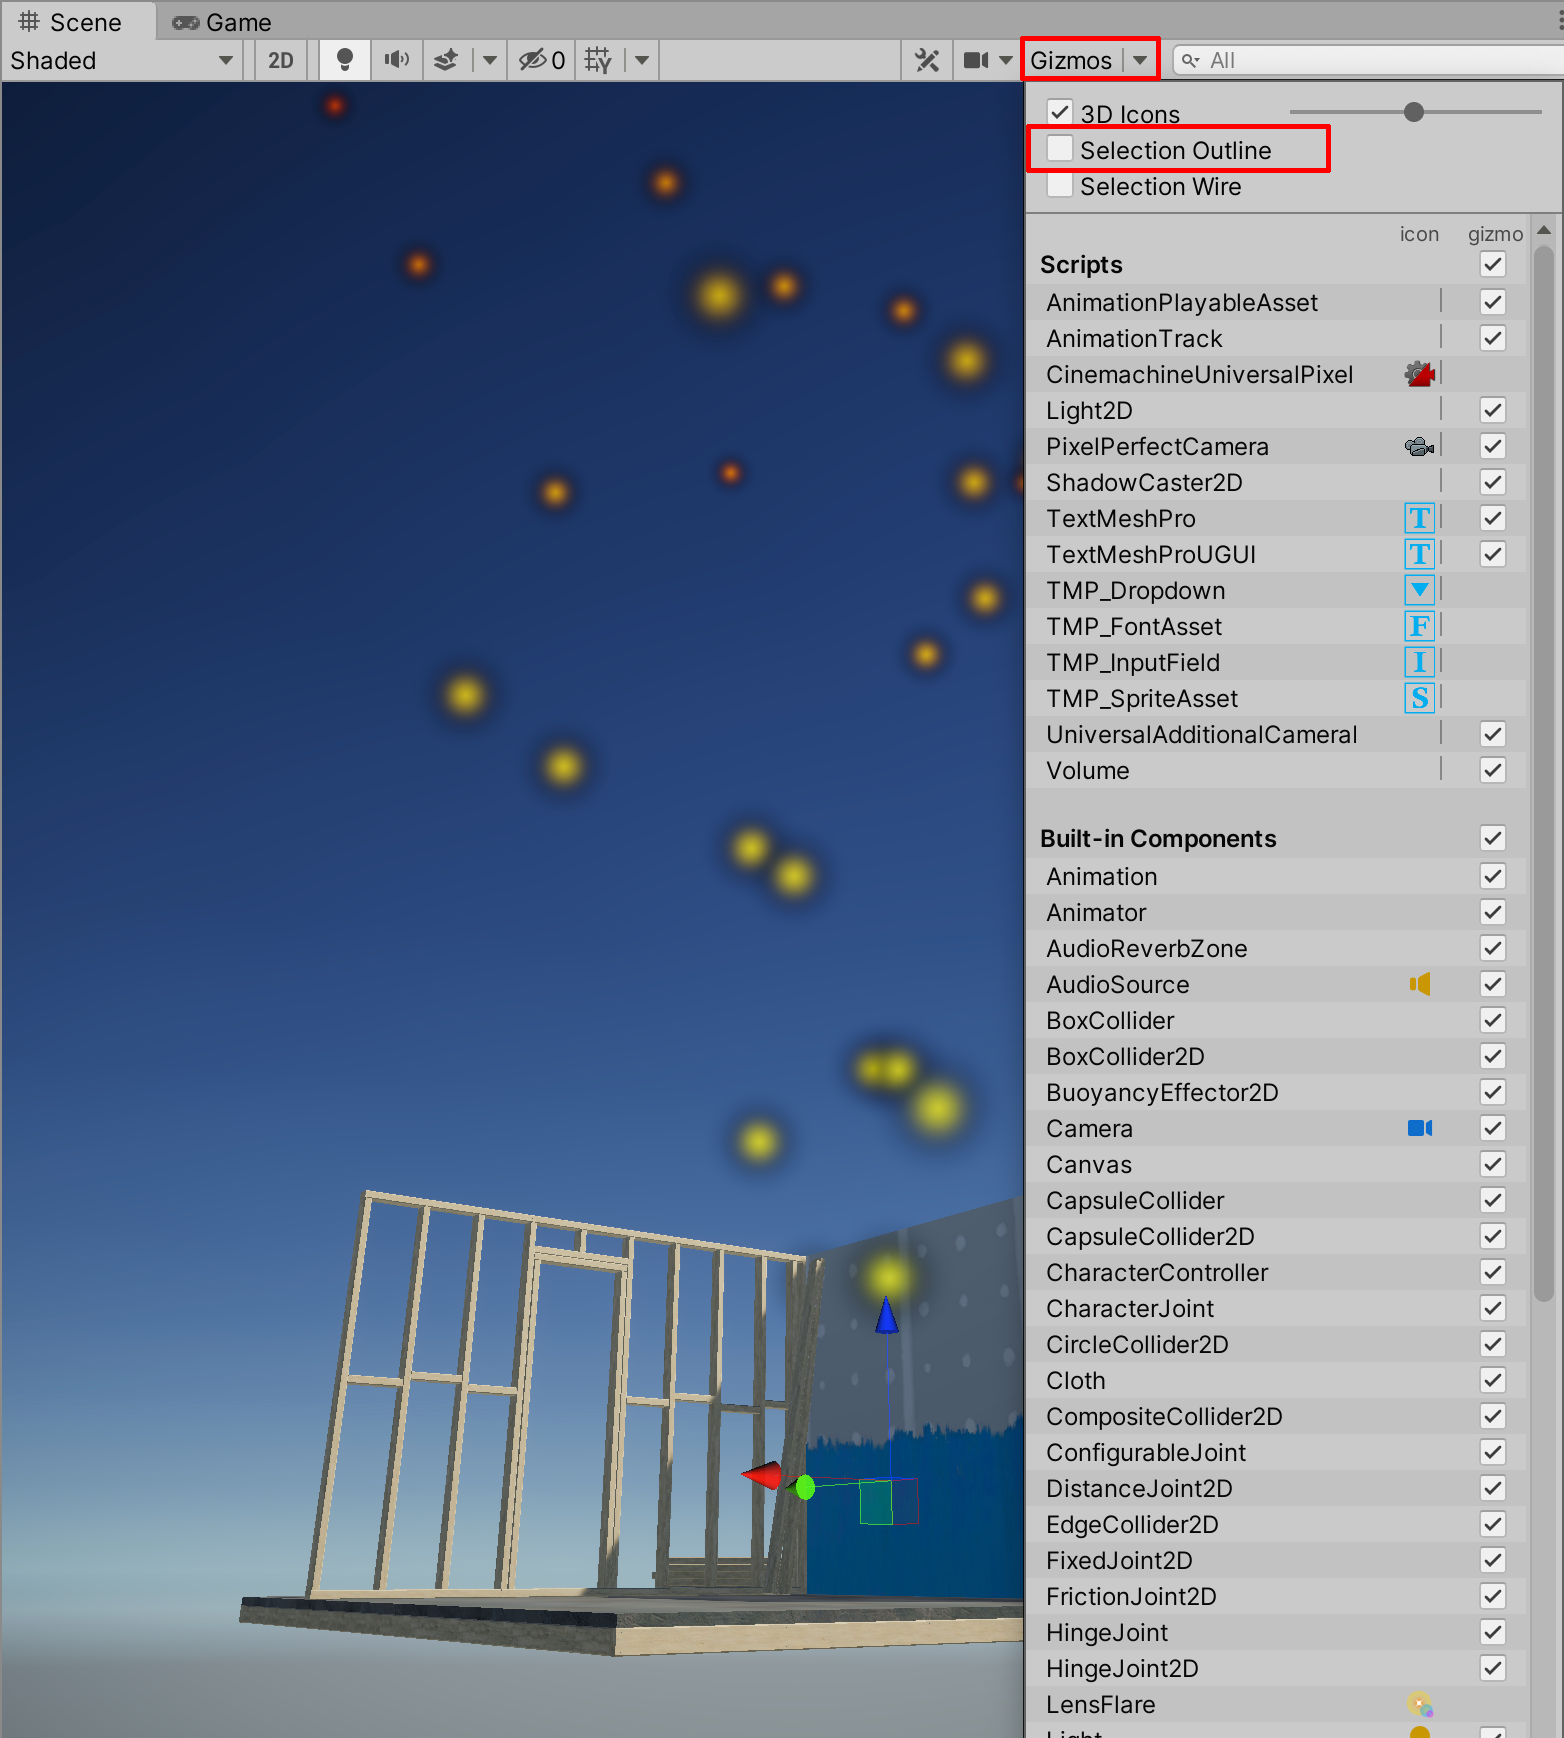The height and width of the screenshot is (1738, 1564).
Task: Select the green Y-axis handle
Action: pyautogui.click(x=804, y=1487)
